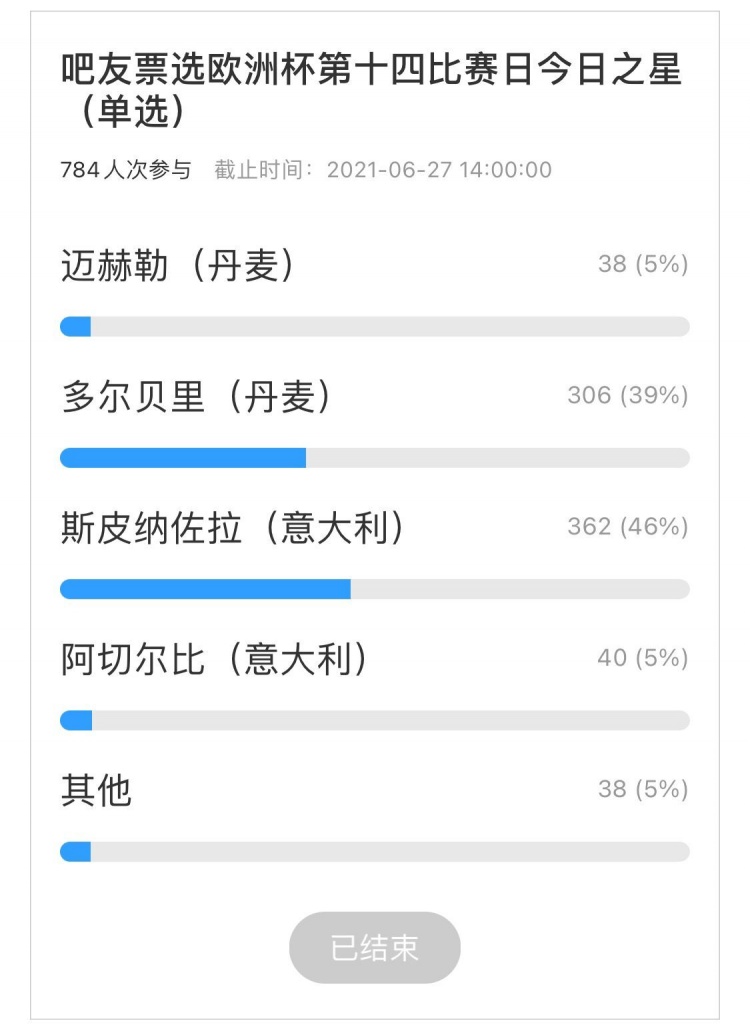Image resolution: width=750 pixels, height=1025 pixels.
Task: Click the poll title 吧友票选欧洲杯第十四比赛日今日之星
Action: click(371, 69)
